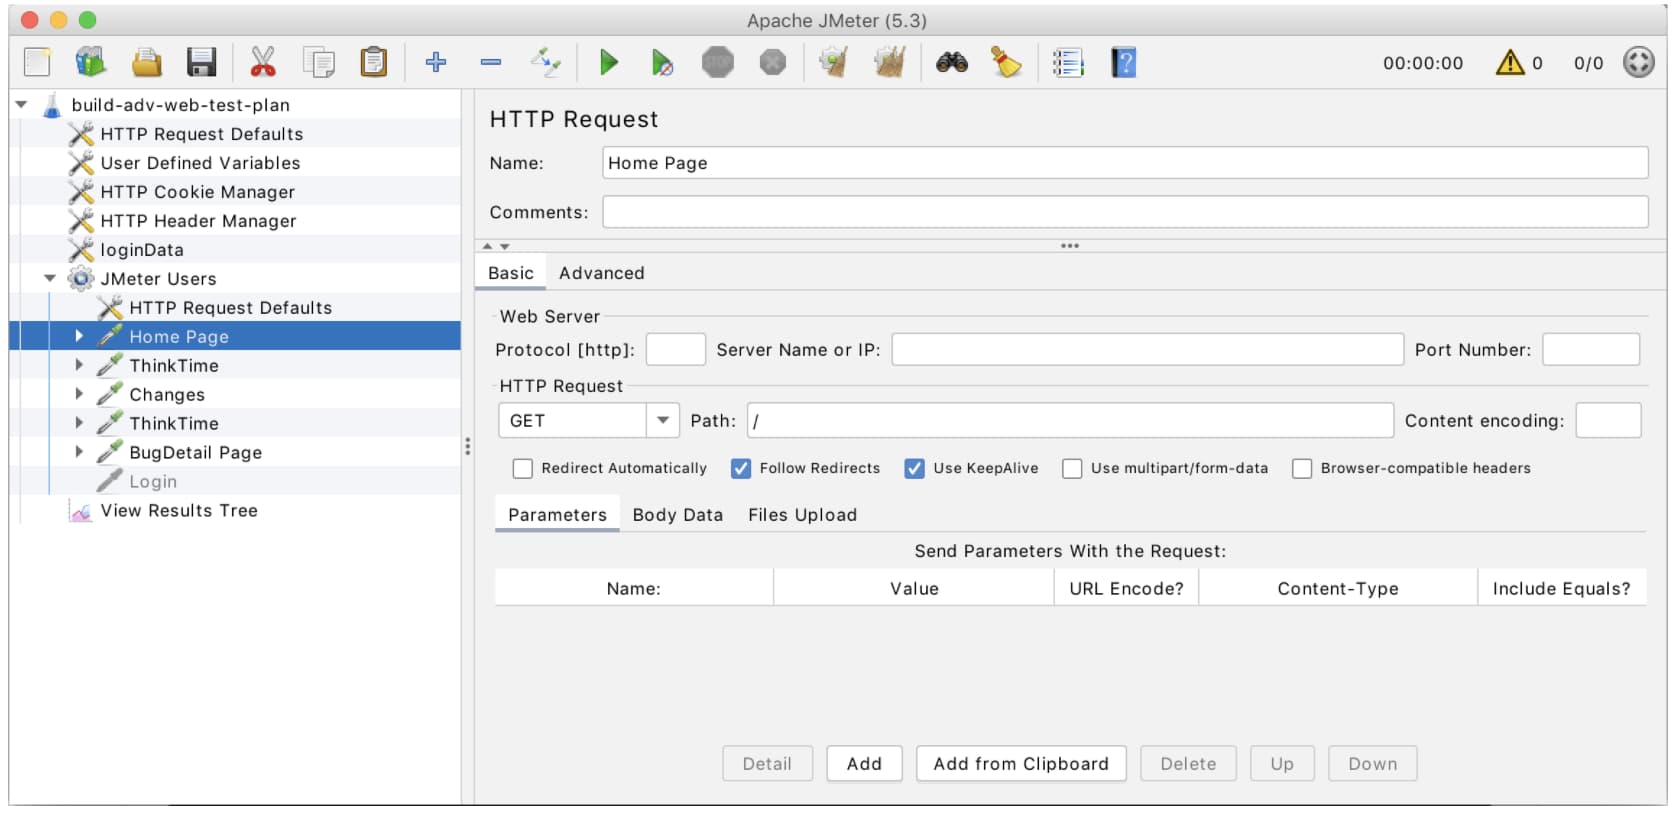The width and height of the screenshot is (1676, 816).
Task: Click the Delete button
Action: coord(1188,764)
